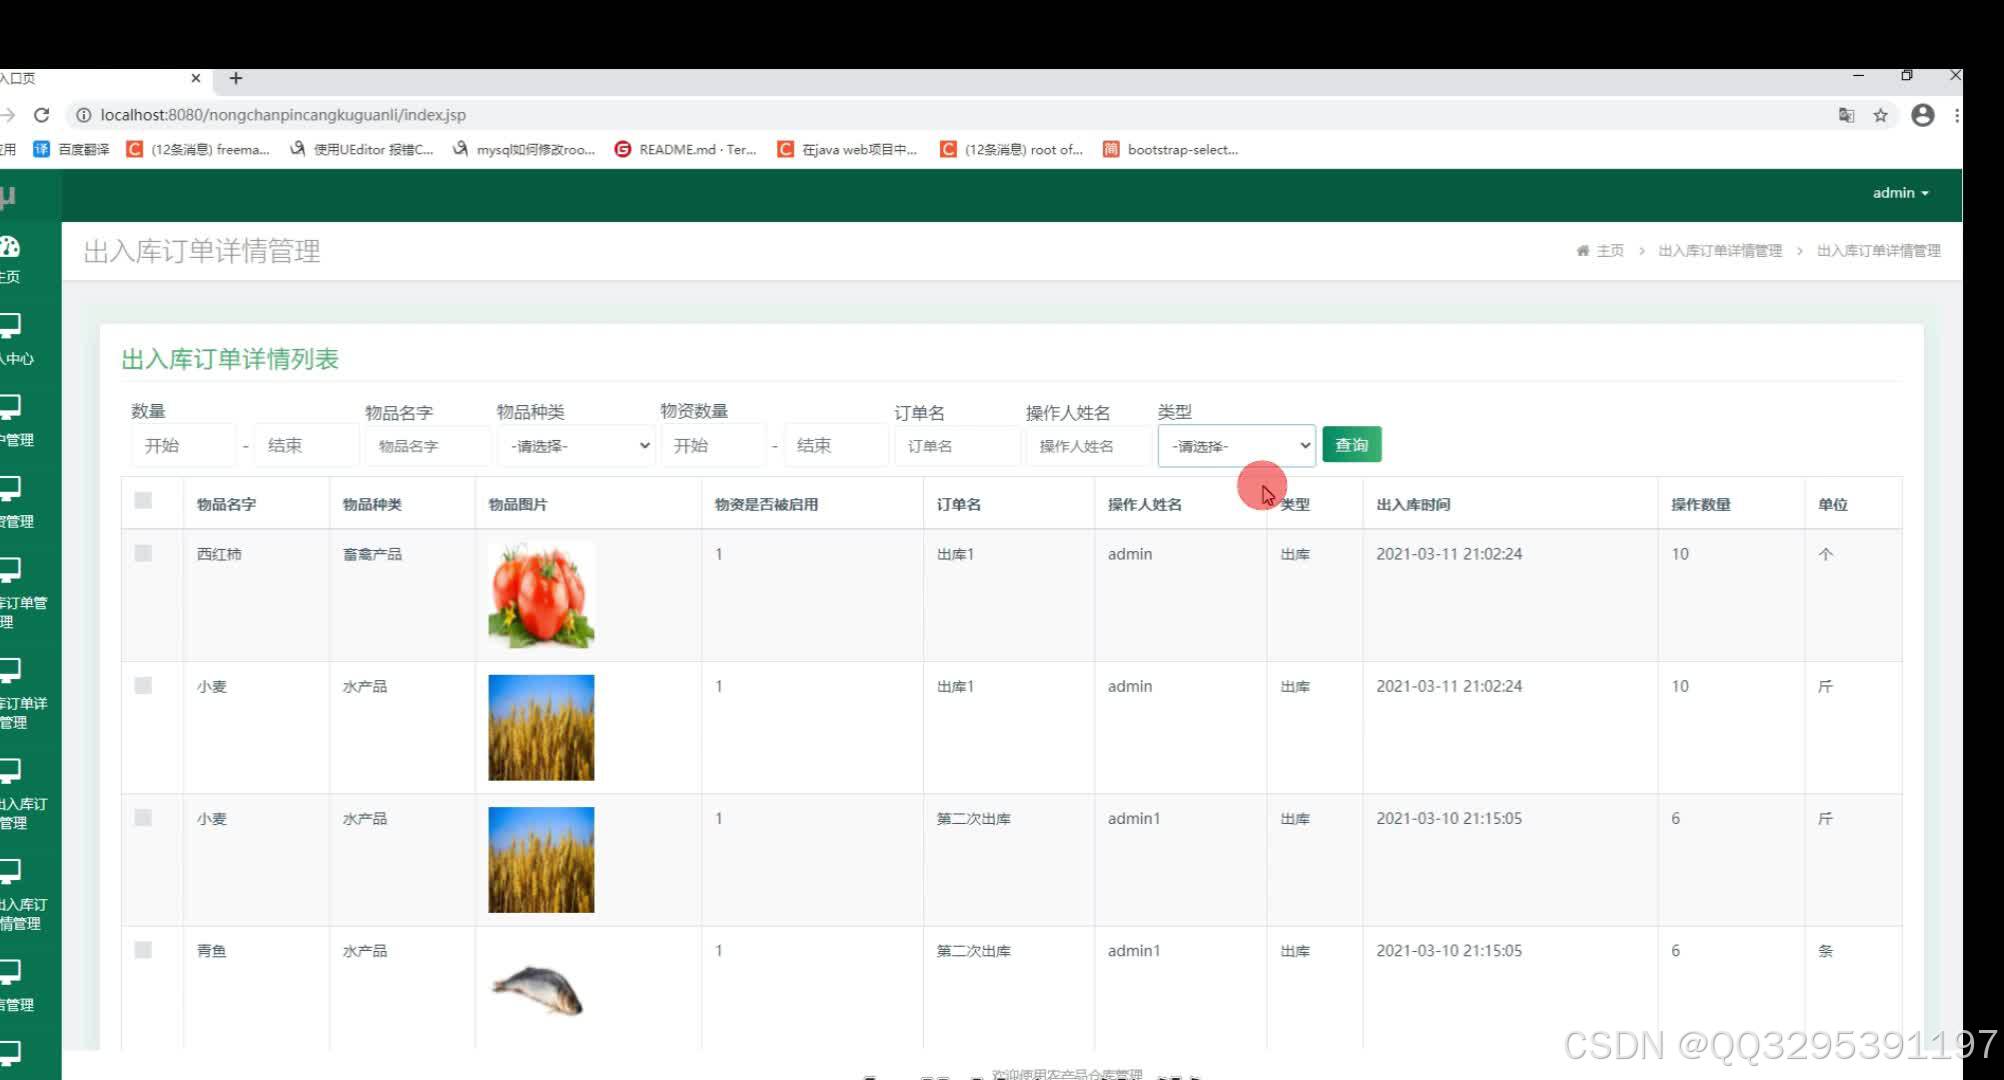Click the green 查询 search button

point(1352,445)
